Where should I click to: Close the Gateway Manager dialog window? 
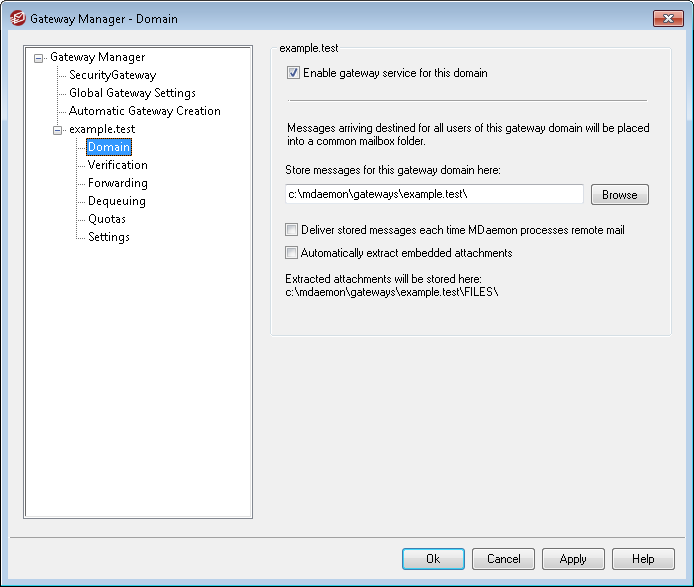click(x=667, y=18)
